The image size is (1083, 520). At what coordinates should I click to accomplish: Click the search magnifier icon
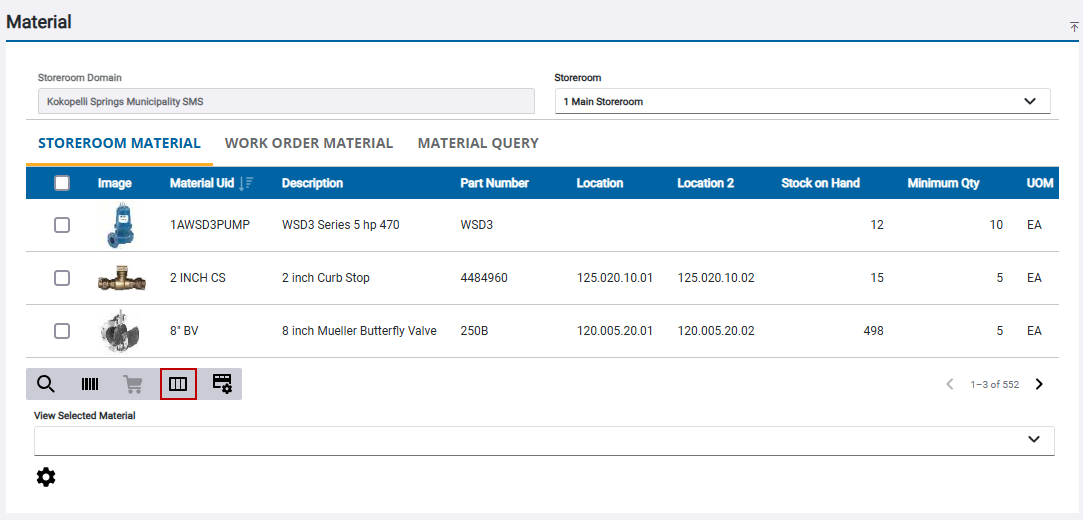point(46,384)
